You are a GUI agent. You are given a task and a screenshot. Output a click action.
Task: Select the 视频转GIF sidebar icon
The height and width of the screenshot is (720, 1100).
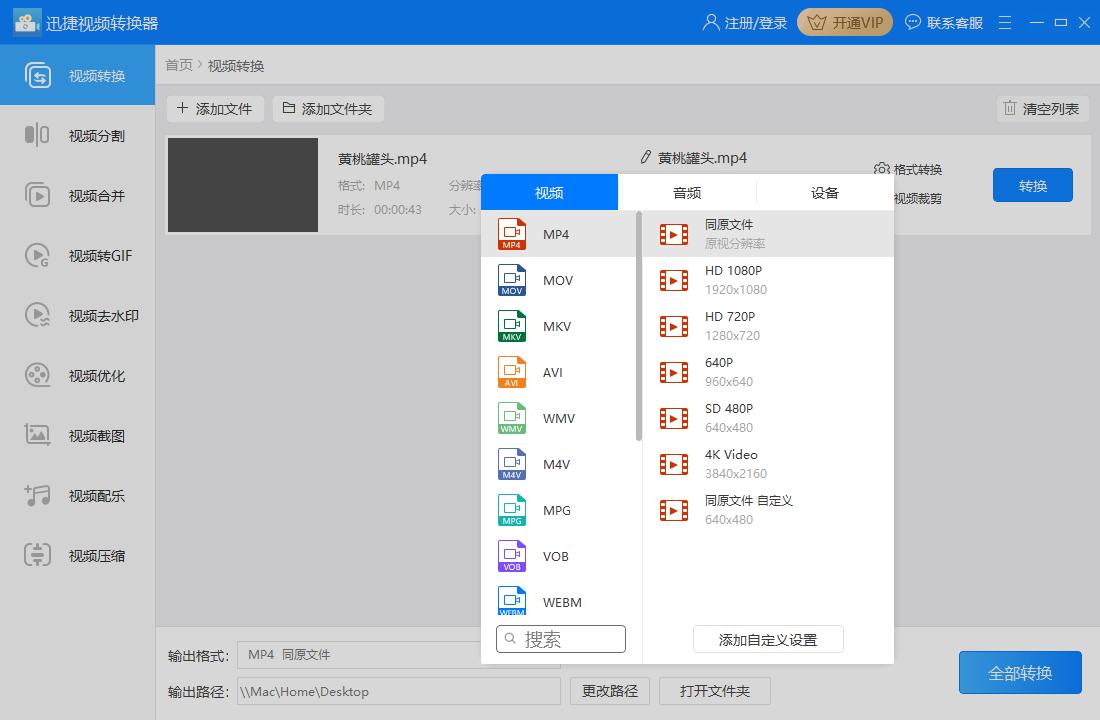point(37,256)
